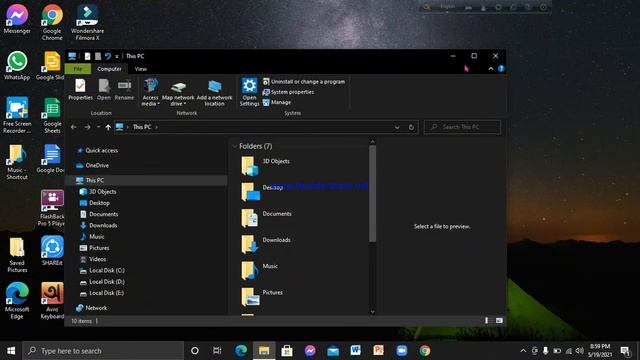Choose Map network drive

click(178, 93)
